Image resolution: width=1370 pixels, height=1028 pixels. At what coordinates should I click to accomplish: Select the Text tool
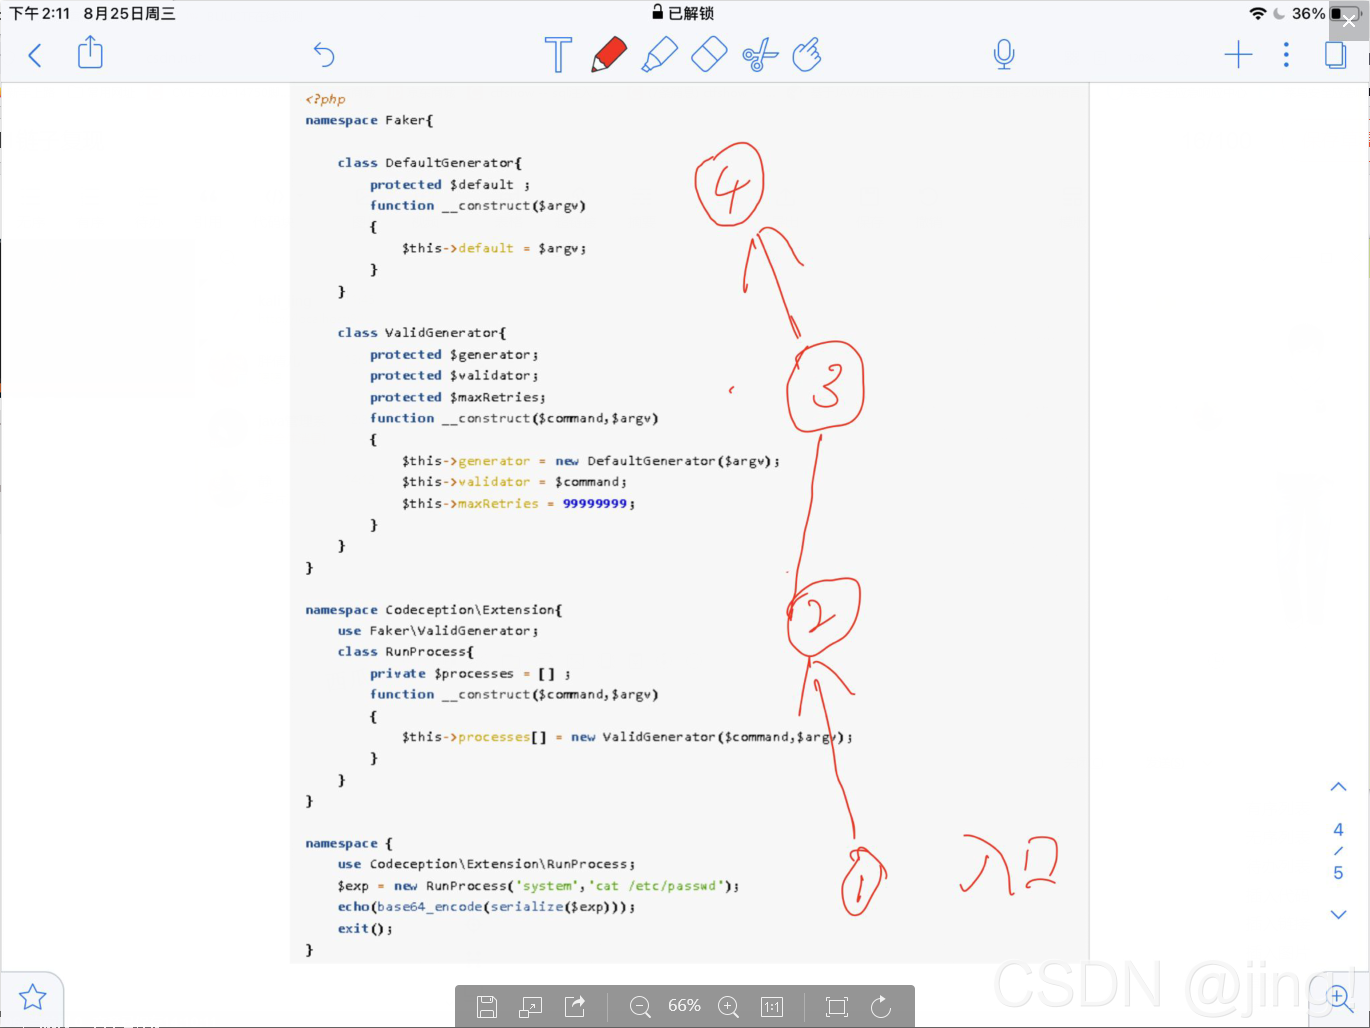coord(558,54)
